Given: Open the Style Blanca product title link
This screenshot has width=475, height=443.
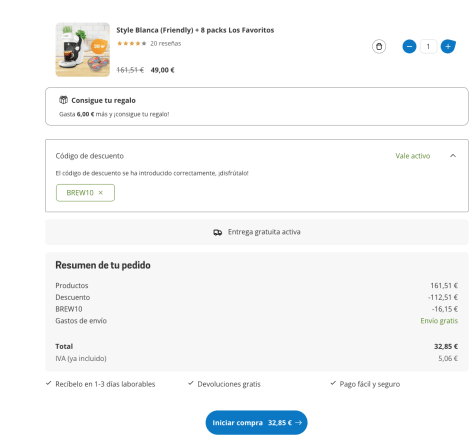Looking at the screenshot, I should [195, 30].
